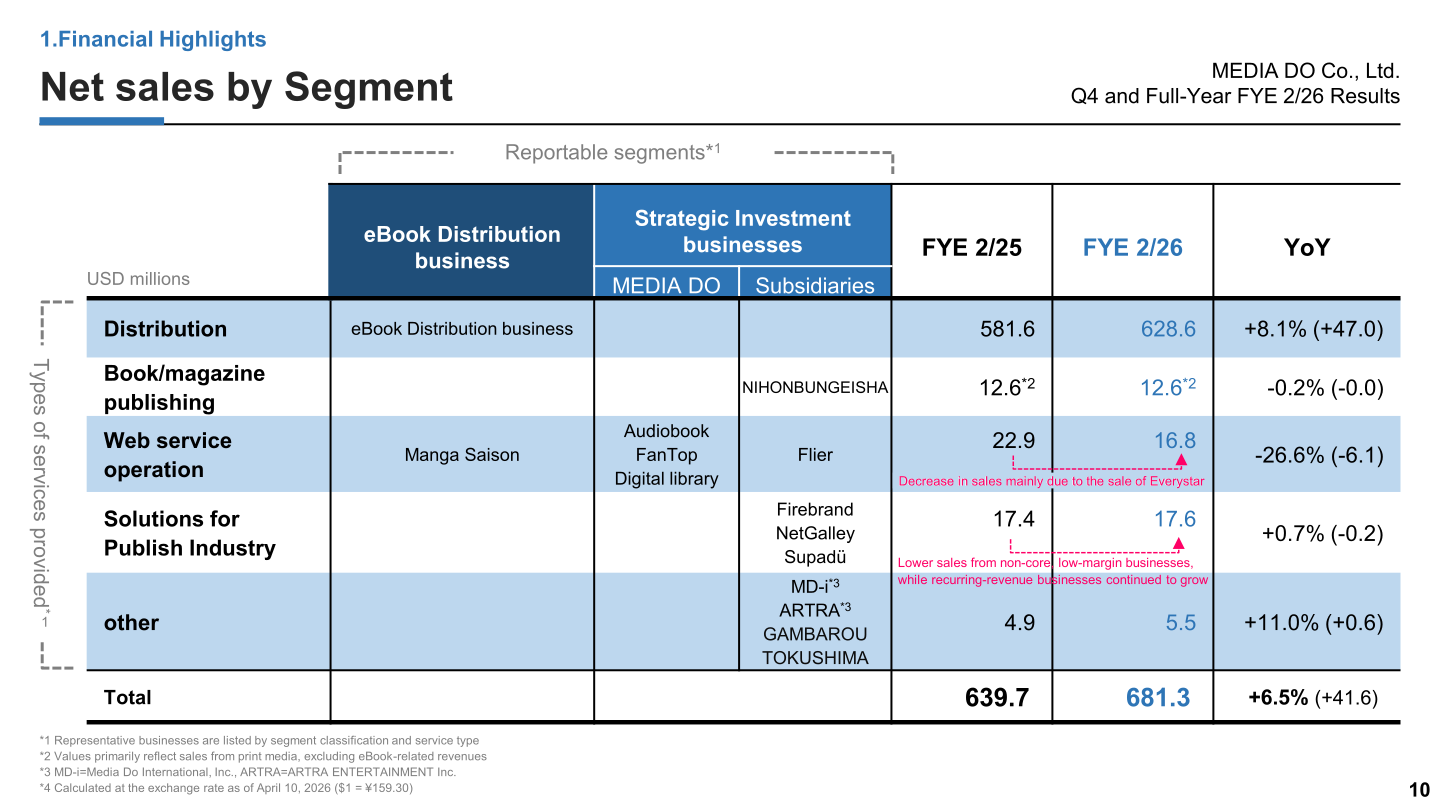Click 'GAMBAROU' in the other row
Image resolution: width=1440 pixels, height=810 pixels.
click(x=815, y=634)
